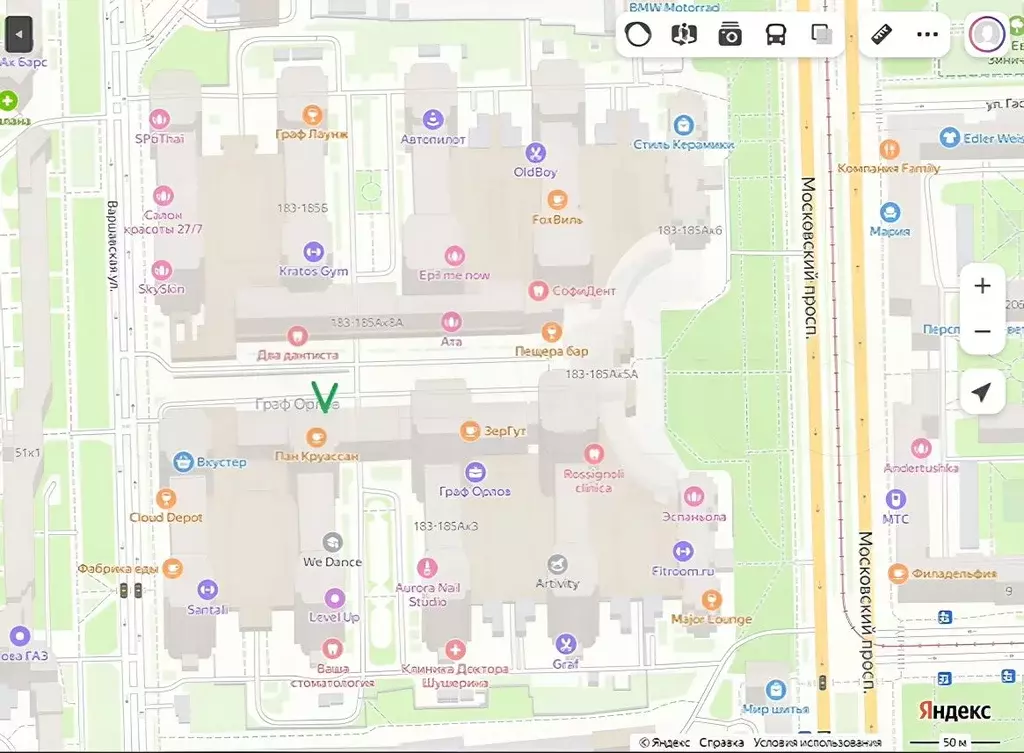Click building label 183-185Ак6
Viewport: 1024px width, 753px height.
690,230
